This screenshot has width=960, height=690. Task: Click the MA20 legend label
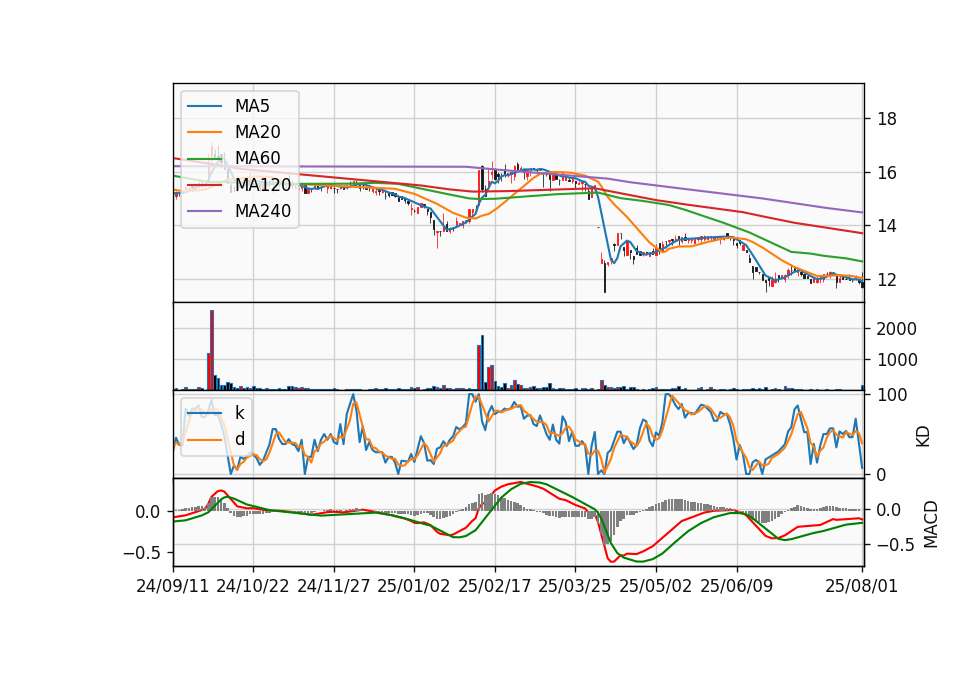click(258, 132)
